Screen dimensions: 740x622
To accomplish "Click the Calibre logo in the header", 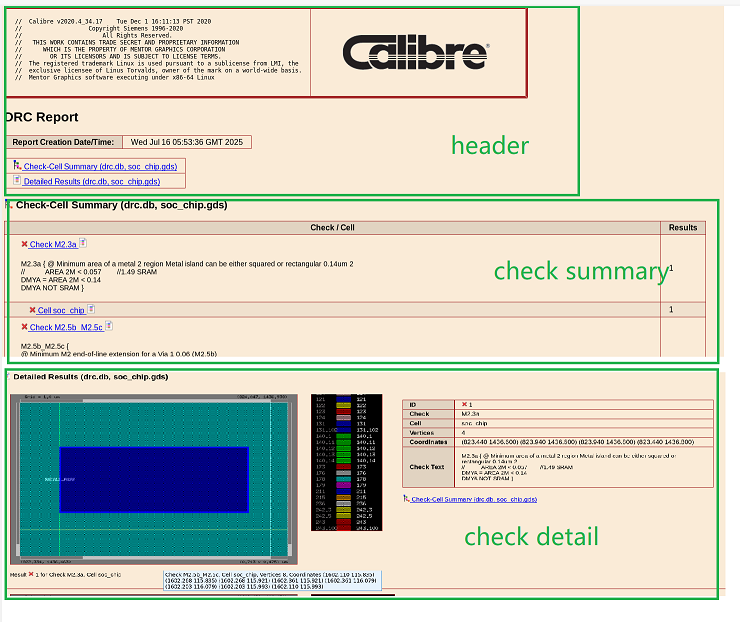I will [x=415, y=53].
